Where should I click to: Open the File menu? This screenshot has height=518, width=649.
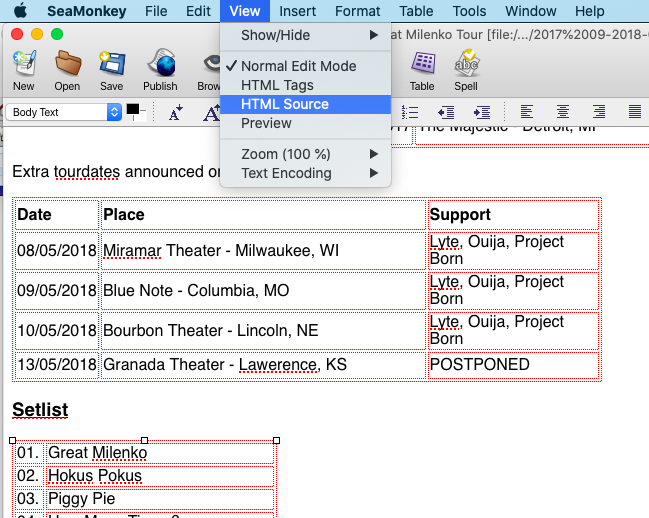(x=156, y=11)
